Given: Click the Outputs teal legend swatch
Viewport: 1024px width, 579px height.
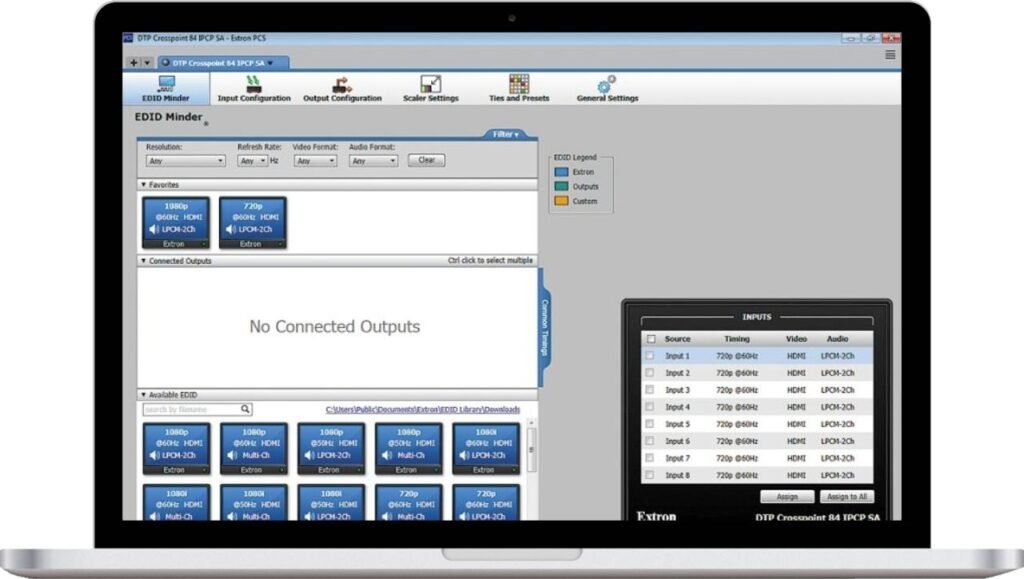Looking at the screenshot, I should pyautogui.click(x=561, y=186).
